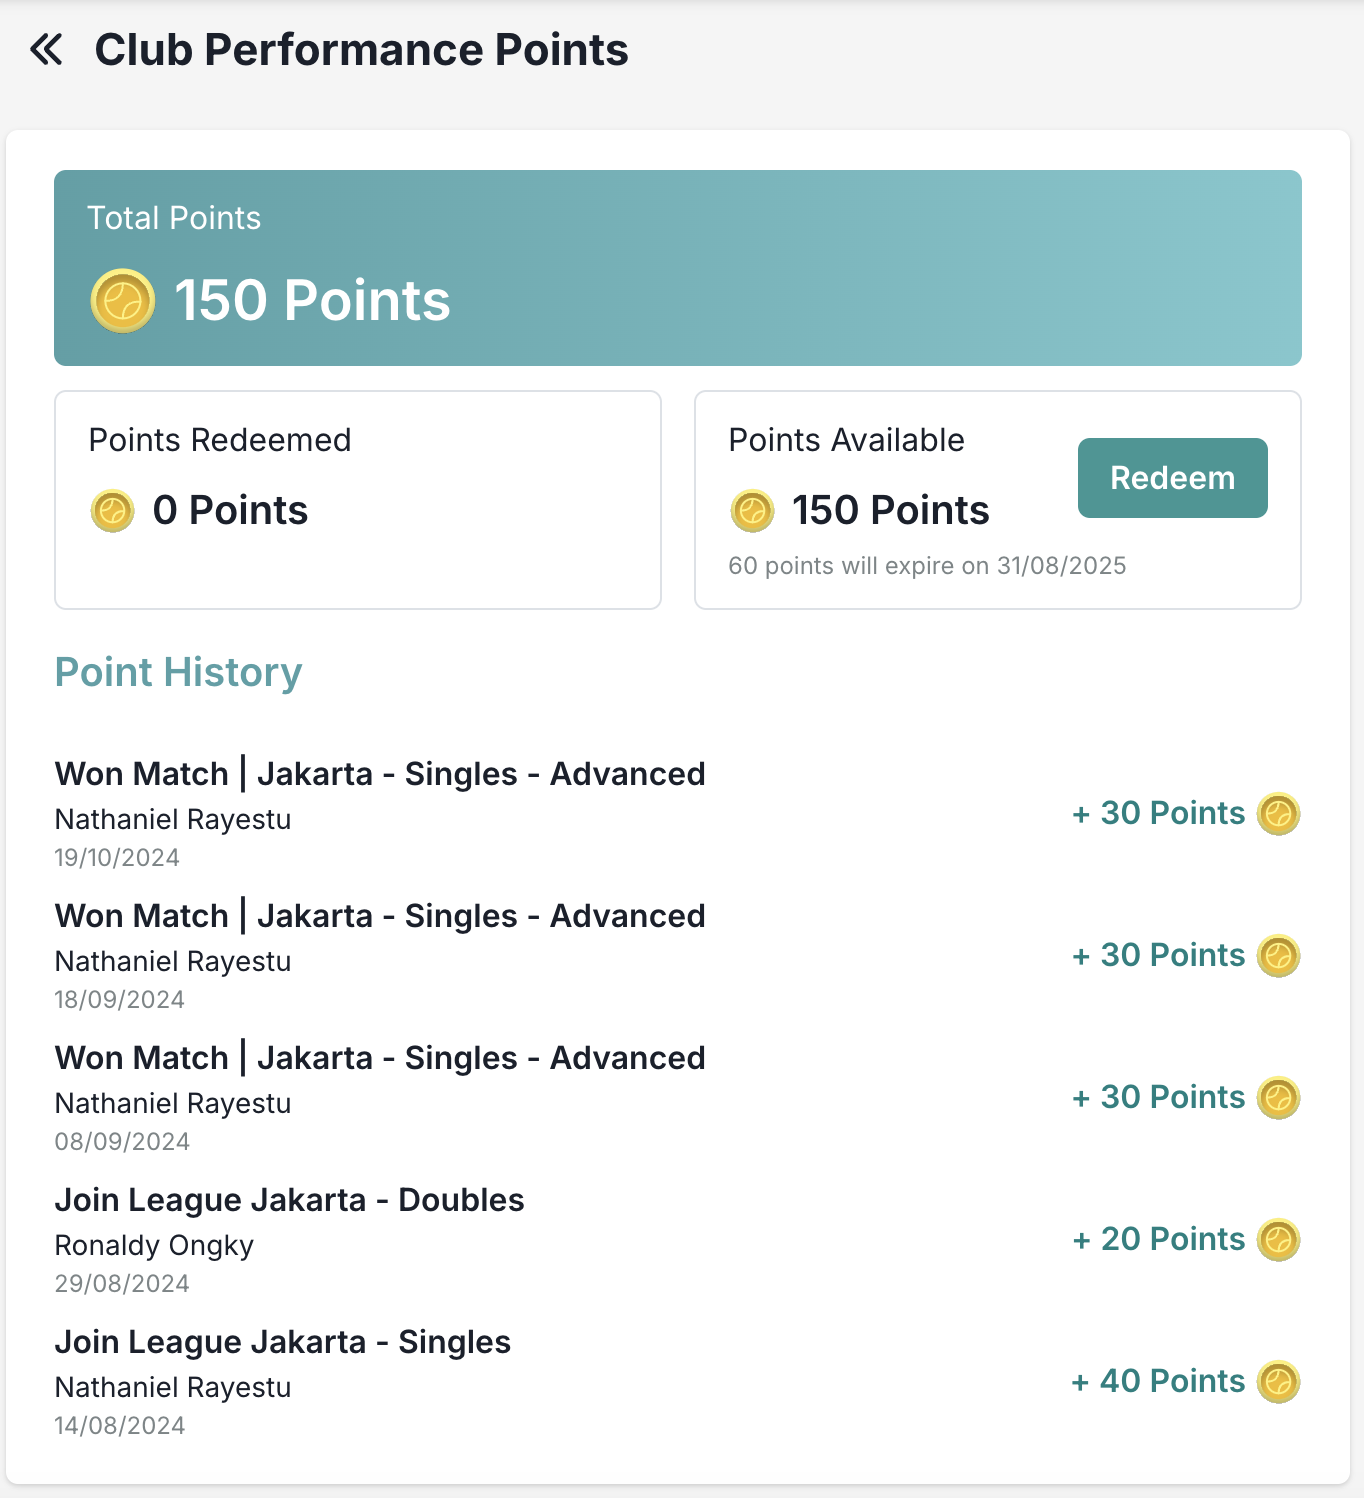The height and width of the screenshot is (1498, 1364).
Task: Click the coin icon next to + 20 Points
Action: (1278, 1240)
